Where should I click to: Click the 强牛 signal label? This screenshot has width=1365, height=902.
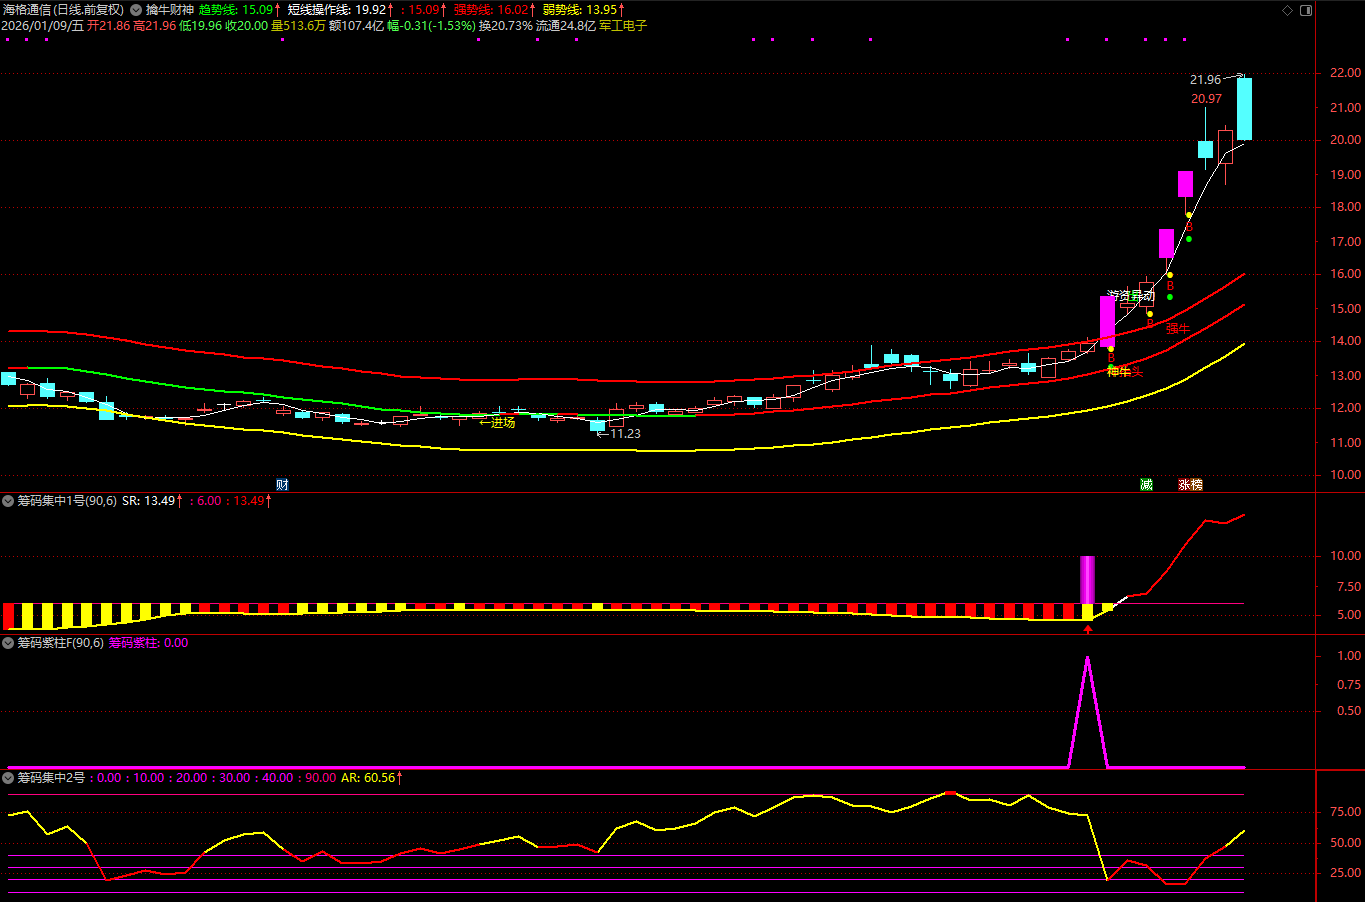(x=1178, y=329)
